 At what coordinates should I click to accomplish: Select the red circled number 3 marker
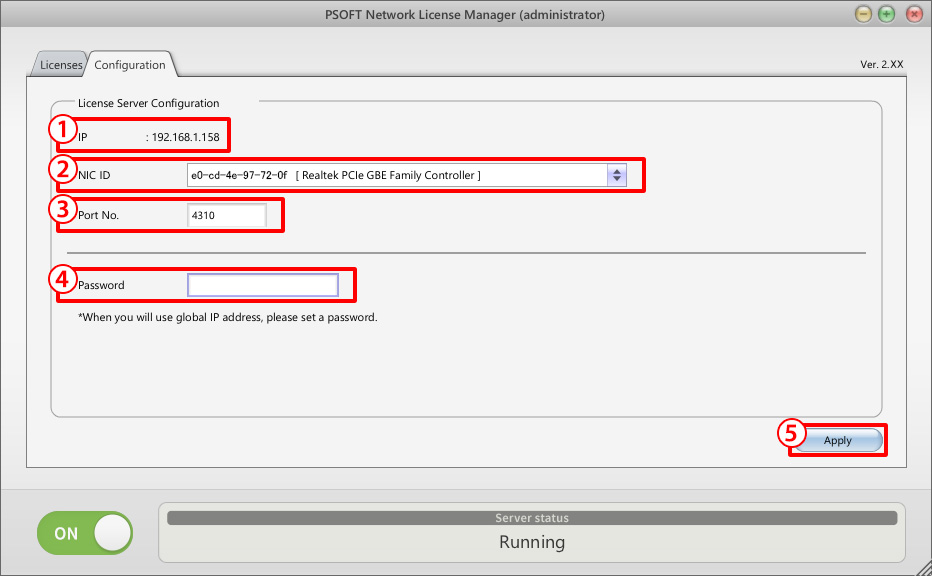coord(63,208)
